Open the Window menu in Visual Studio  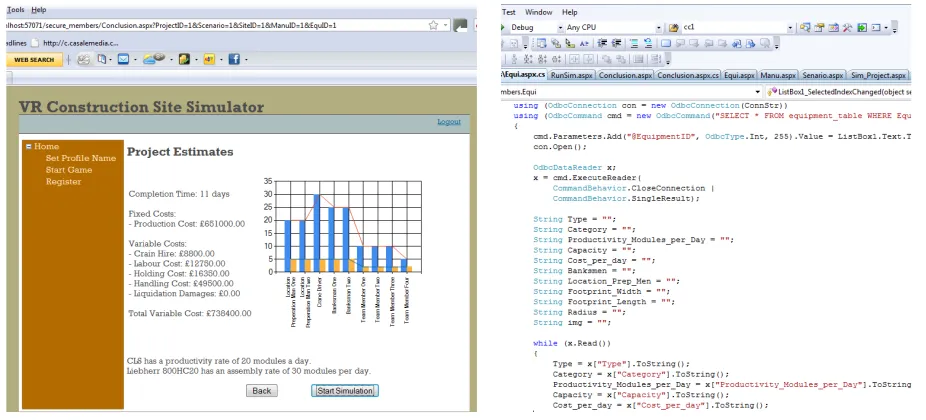[538, 12]
